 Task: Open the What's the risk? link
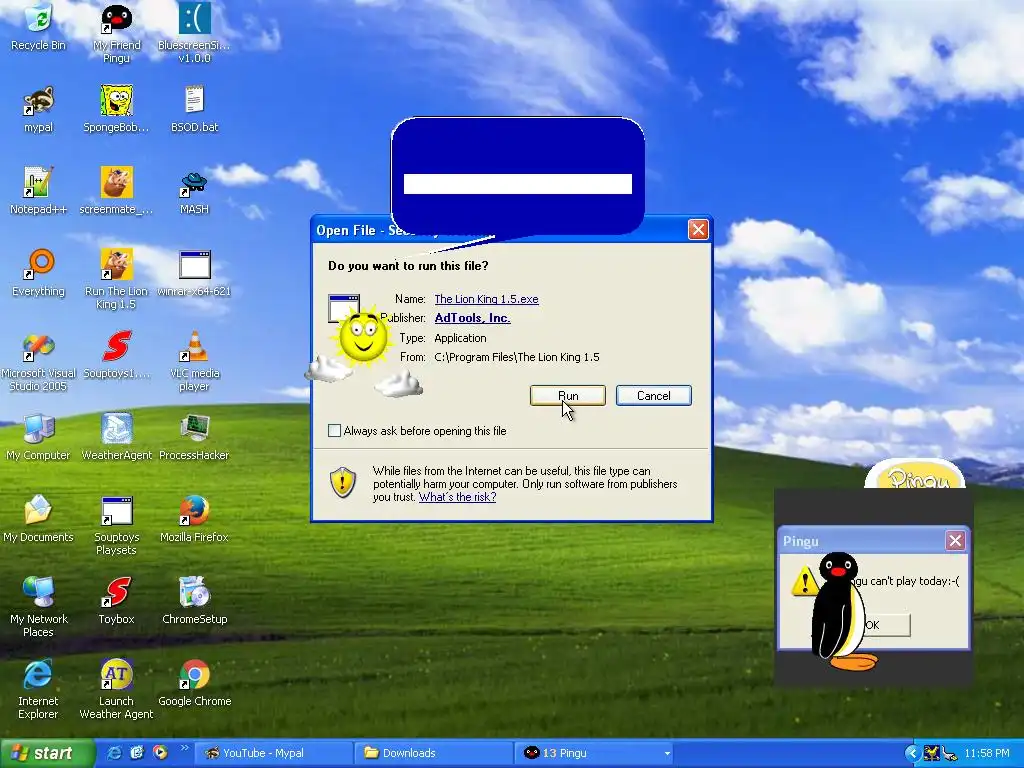coord(457,496)
